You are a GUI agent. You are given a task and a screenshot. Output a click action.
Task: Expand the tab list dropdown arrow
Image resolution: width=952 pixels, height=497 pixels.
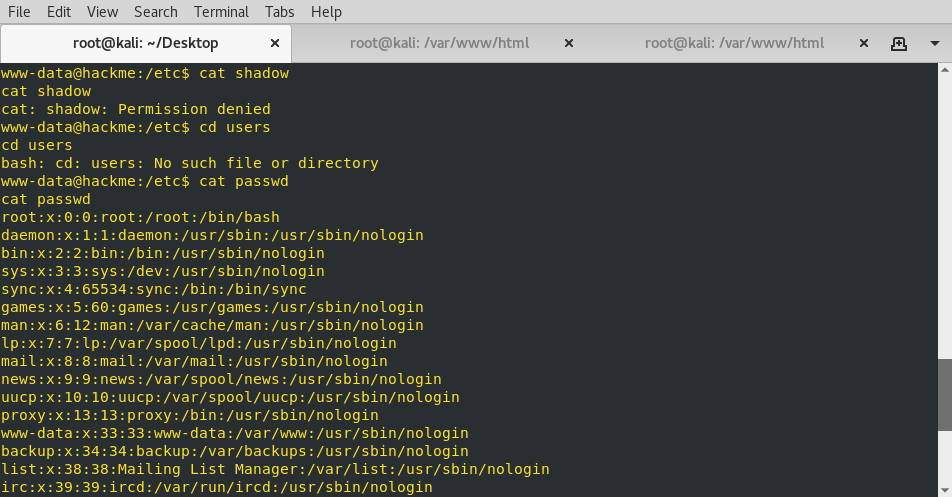coord(934,44)
